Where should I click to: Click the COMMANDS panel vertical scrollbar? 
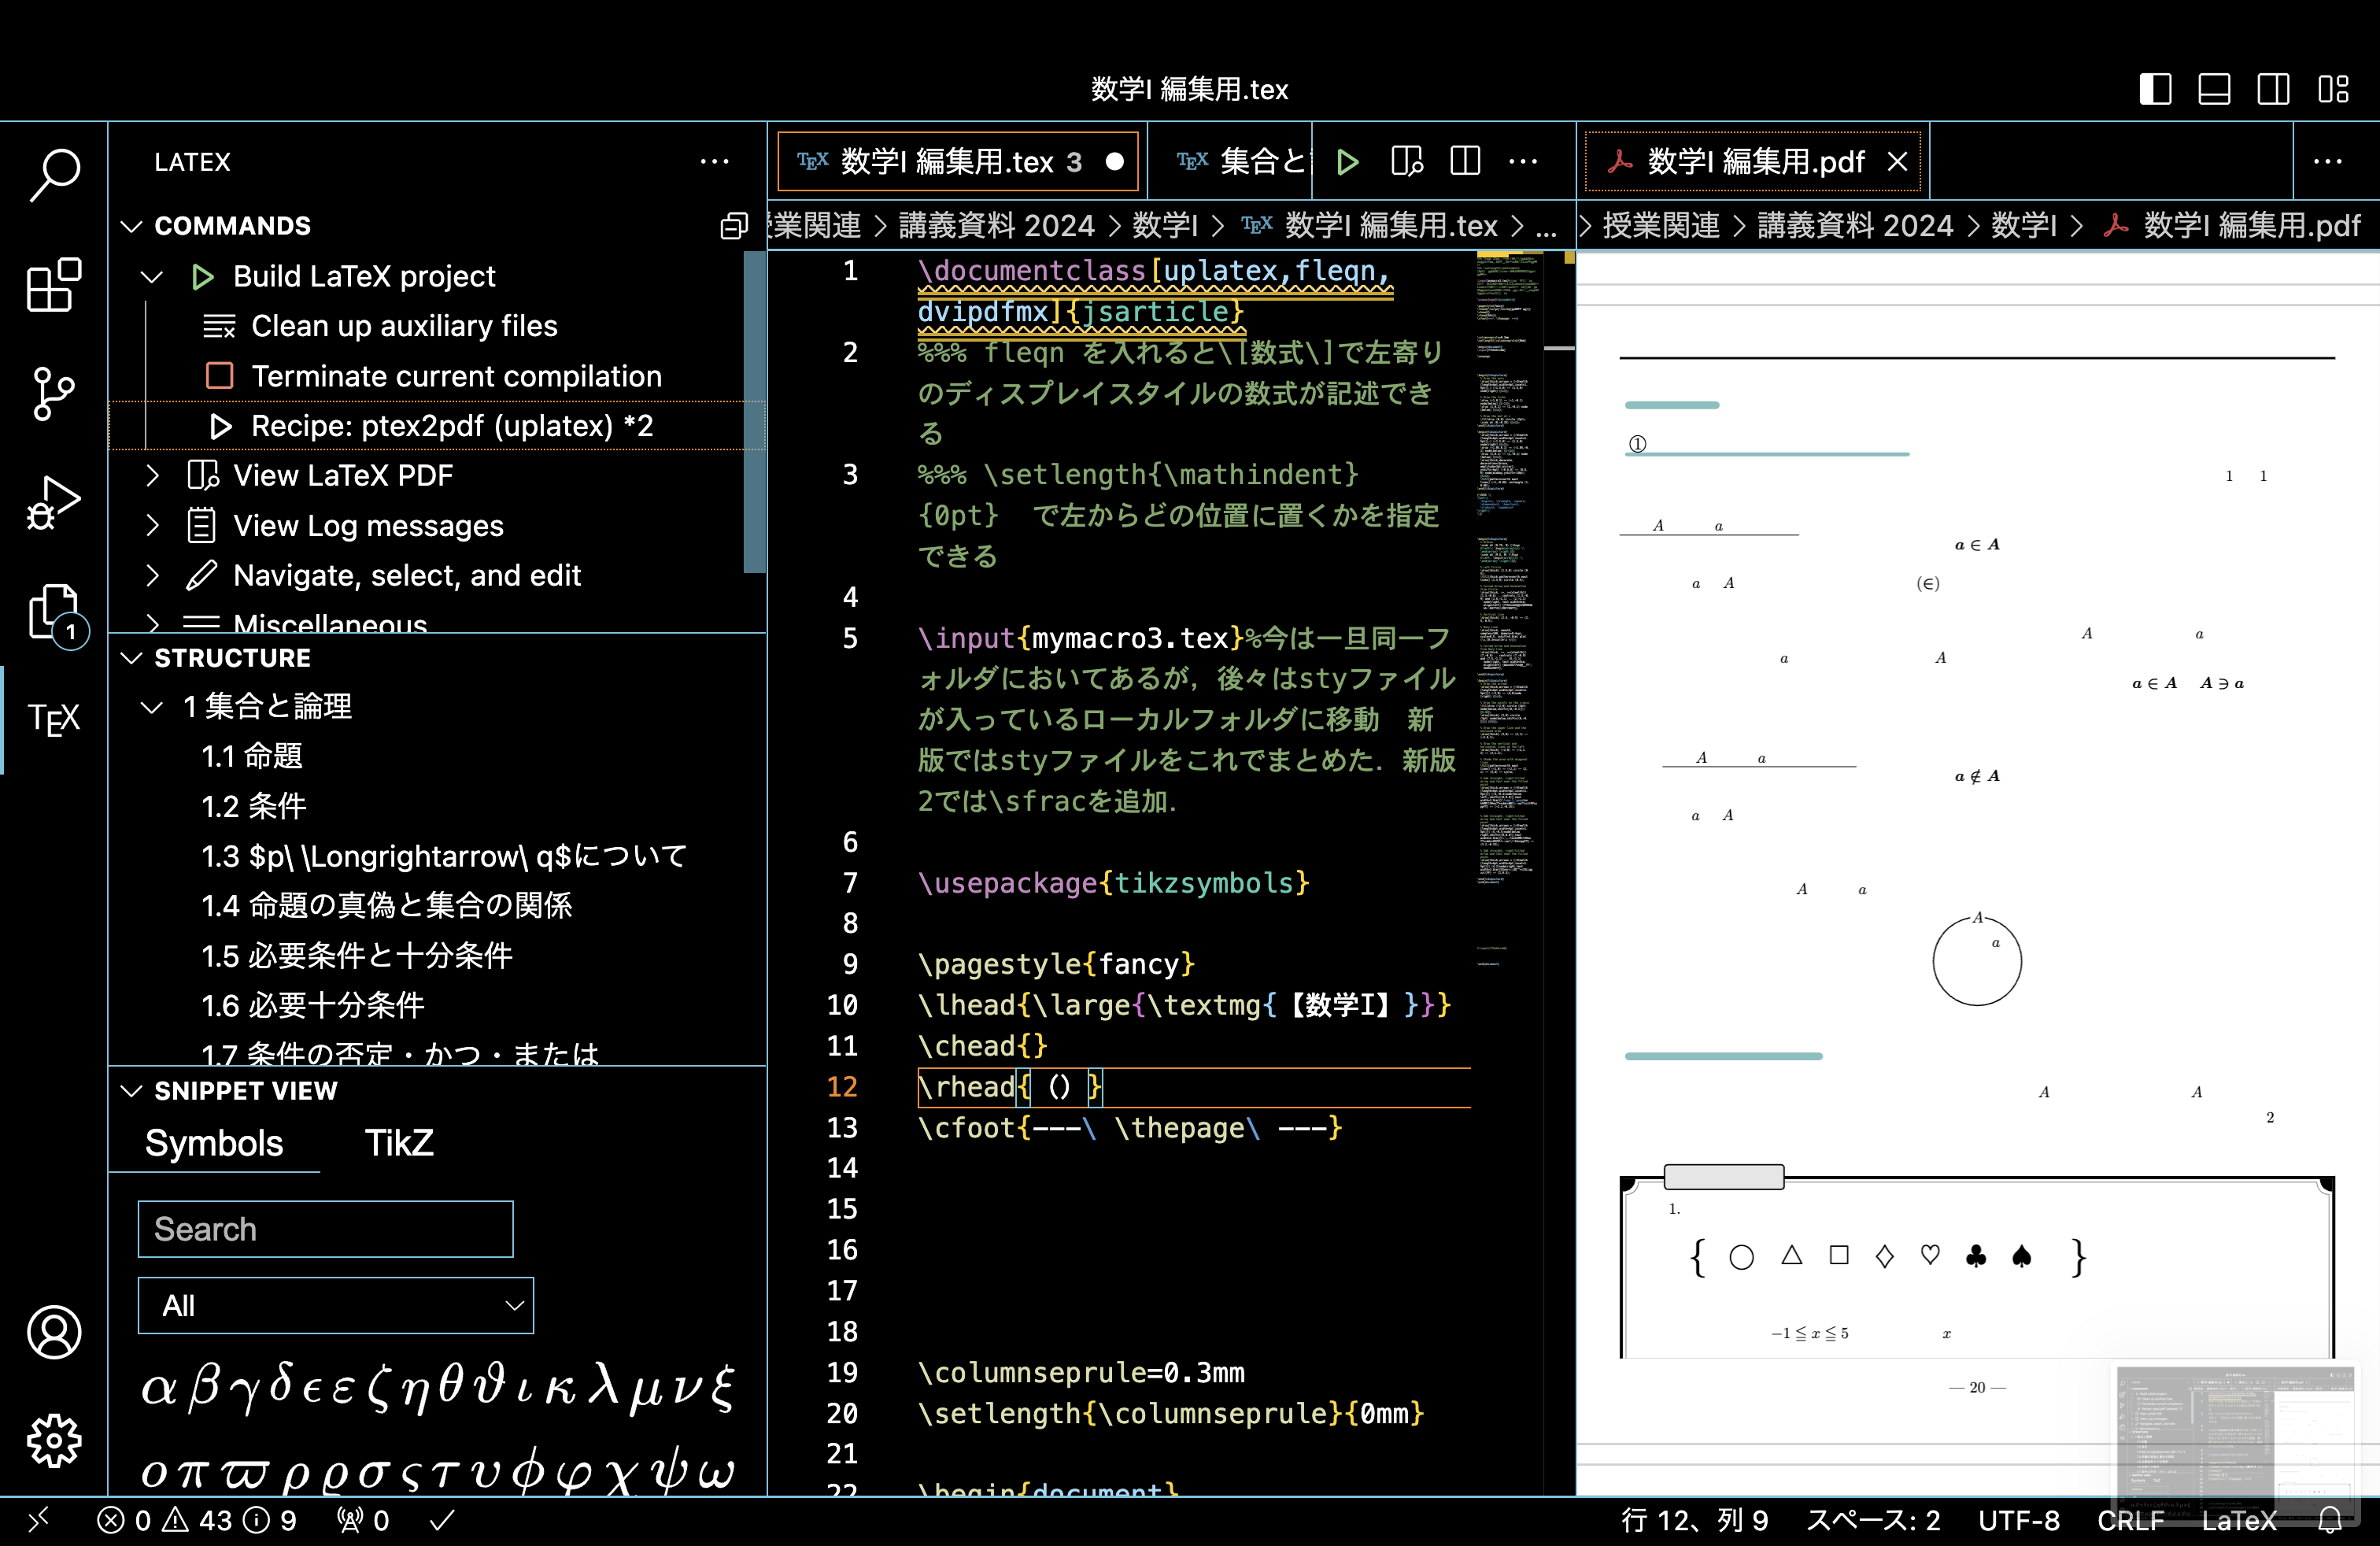(754, 412)
